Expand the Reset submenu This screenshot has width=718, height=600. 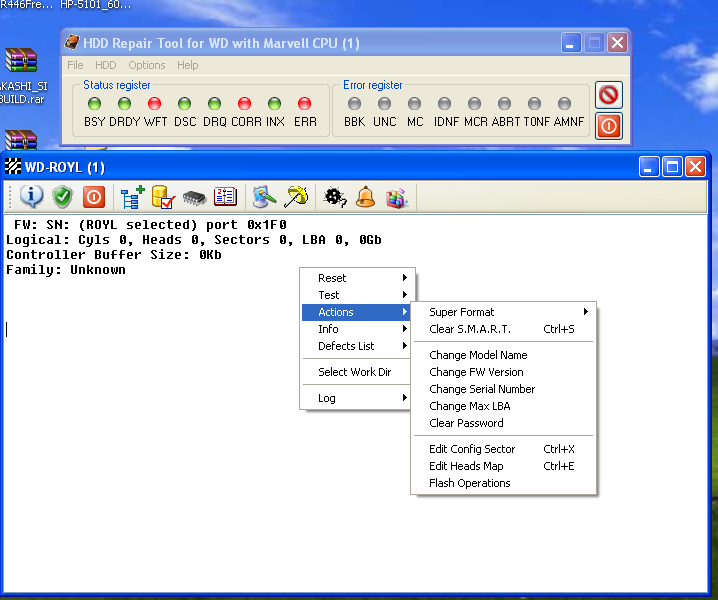(357, 278)
